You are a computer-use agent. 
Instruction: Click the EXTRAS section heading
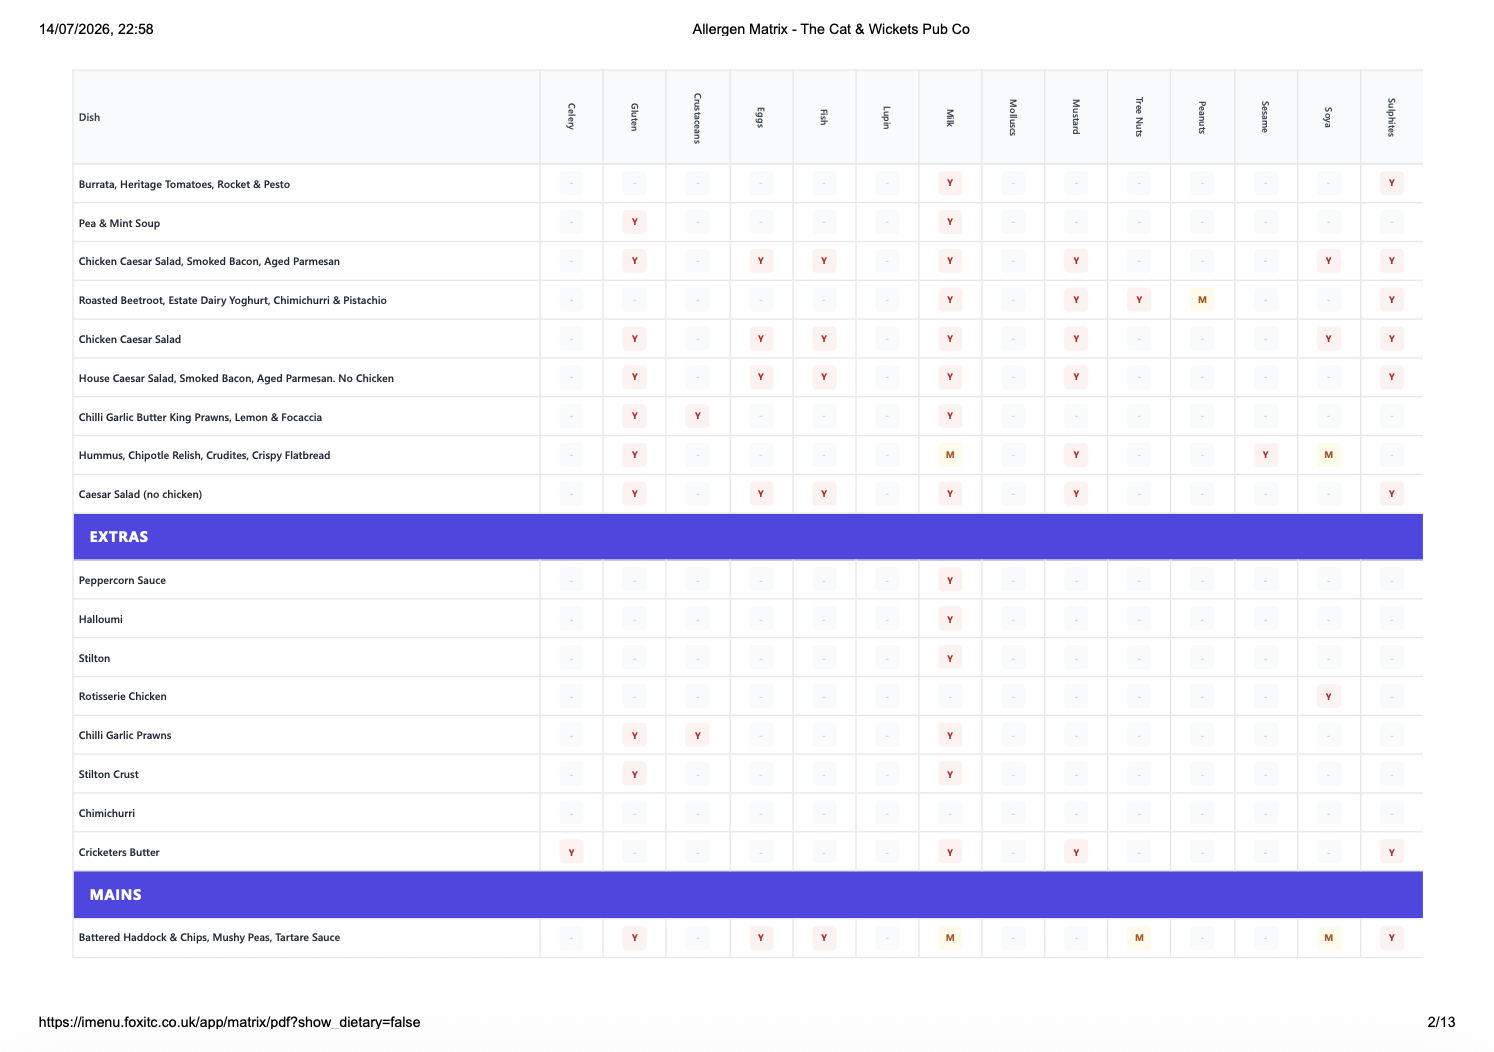point(118,537)
